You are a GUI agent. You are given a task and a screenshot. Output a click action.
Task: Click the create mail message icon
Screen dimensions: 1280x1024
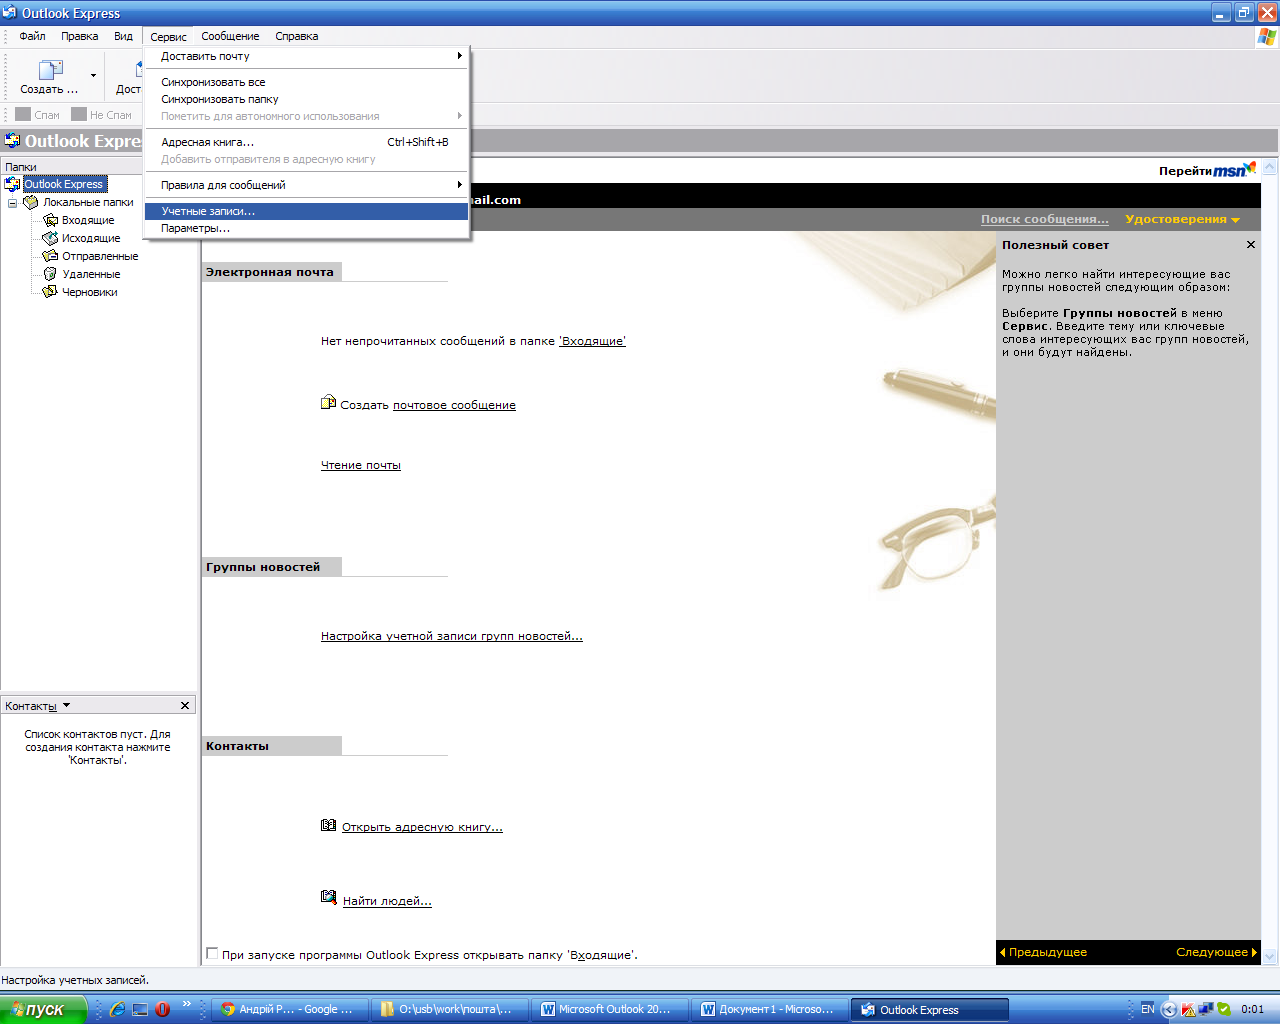pos(328,403)
